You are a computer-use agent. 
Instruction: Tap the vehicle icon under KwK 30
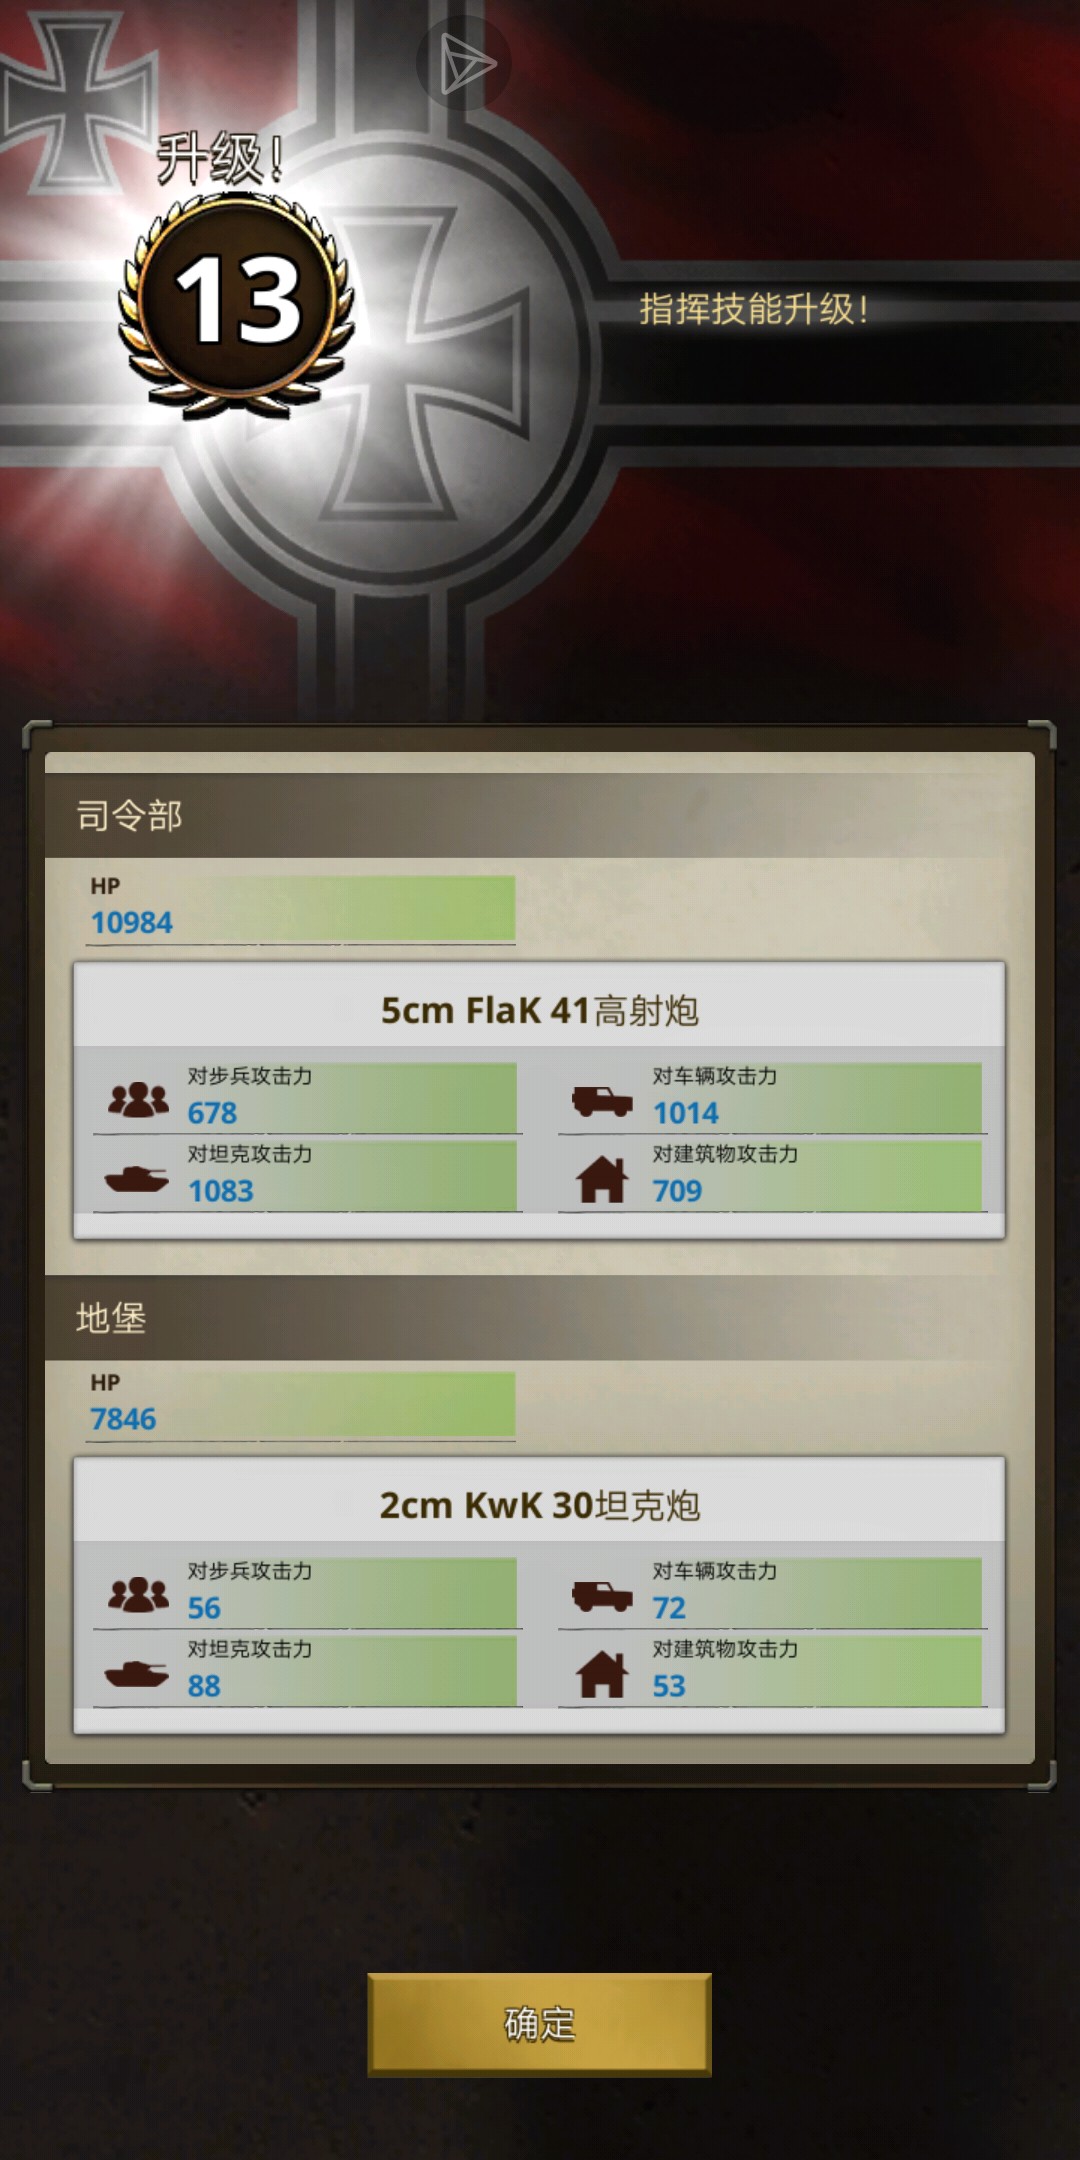click(602, 1596)
